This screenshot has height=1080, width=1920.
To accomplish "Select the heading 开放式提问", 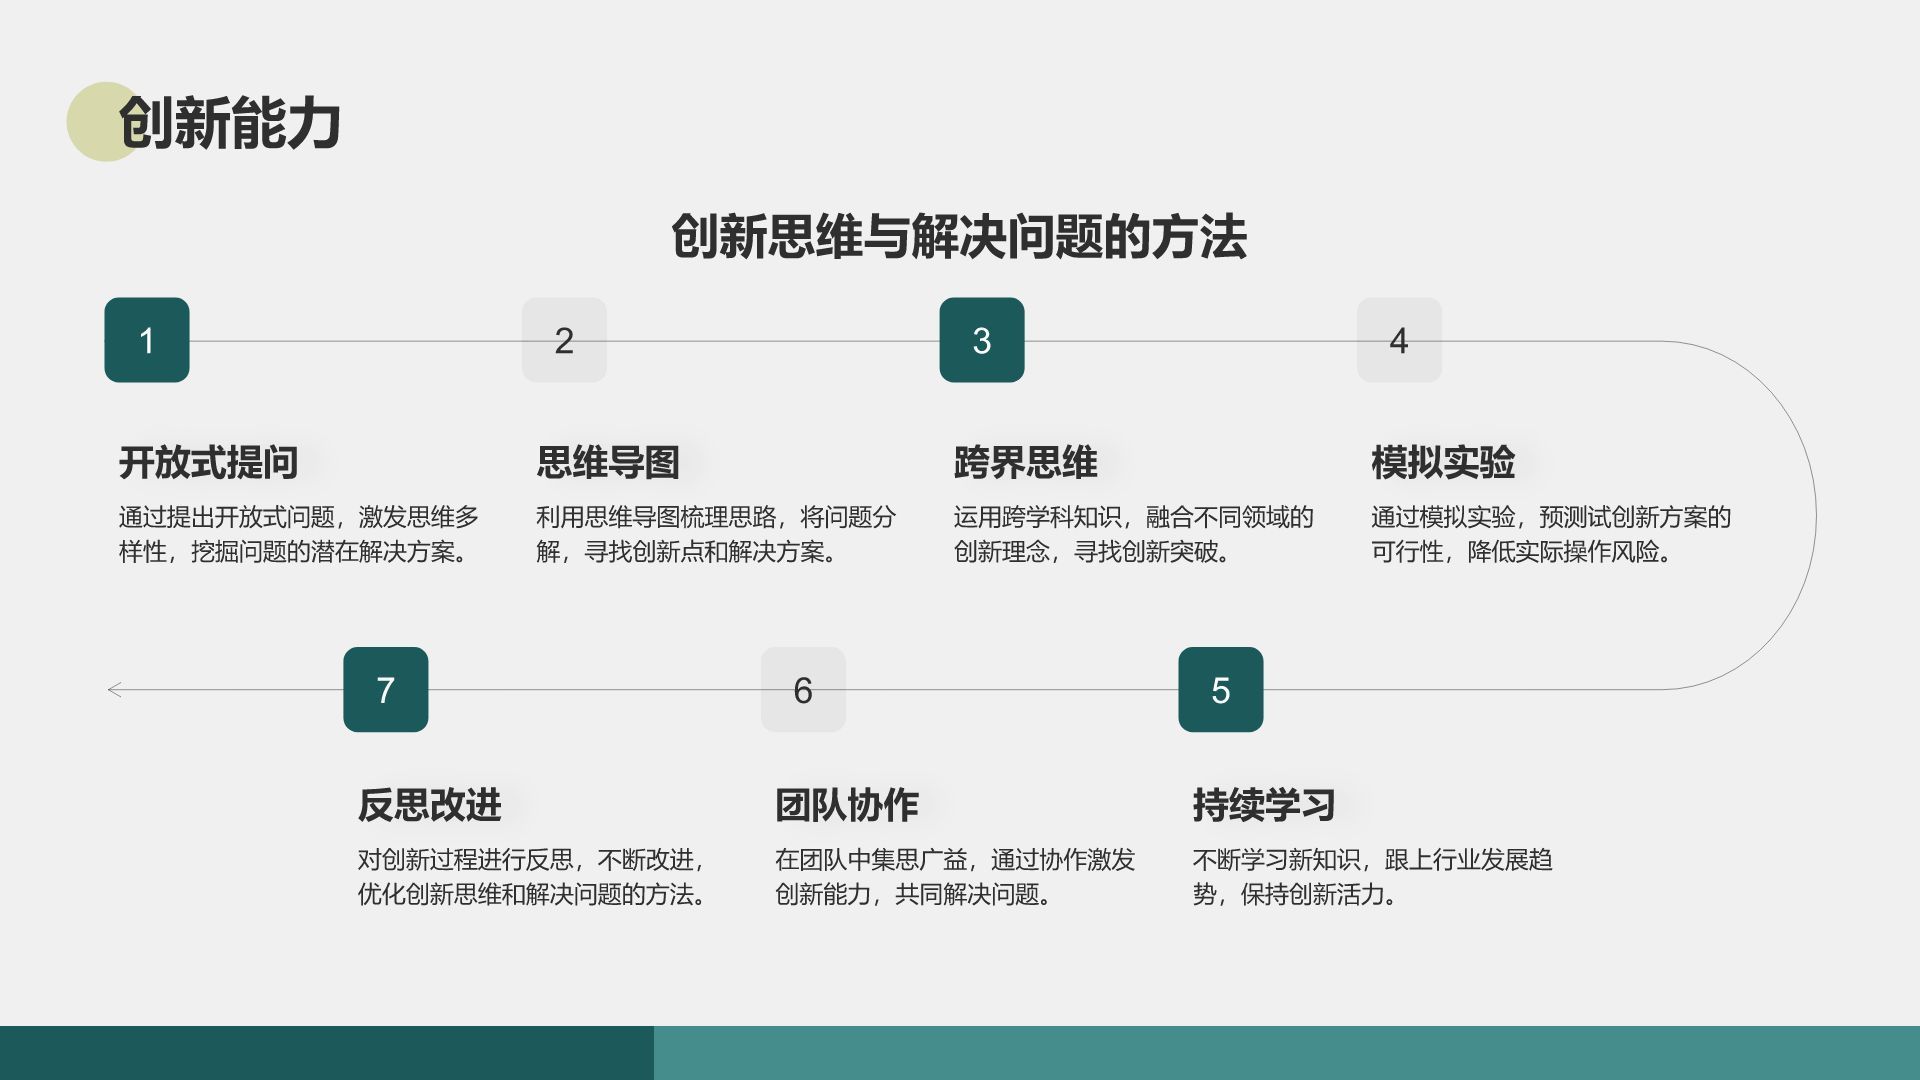I will click(x=209, y=462).
